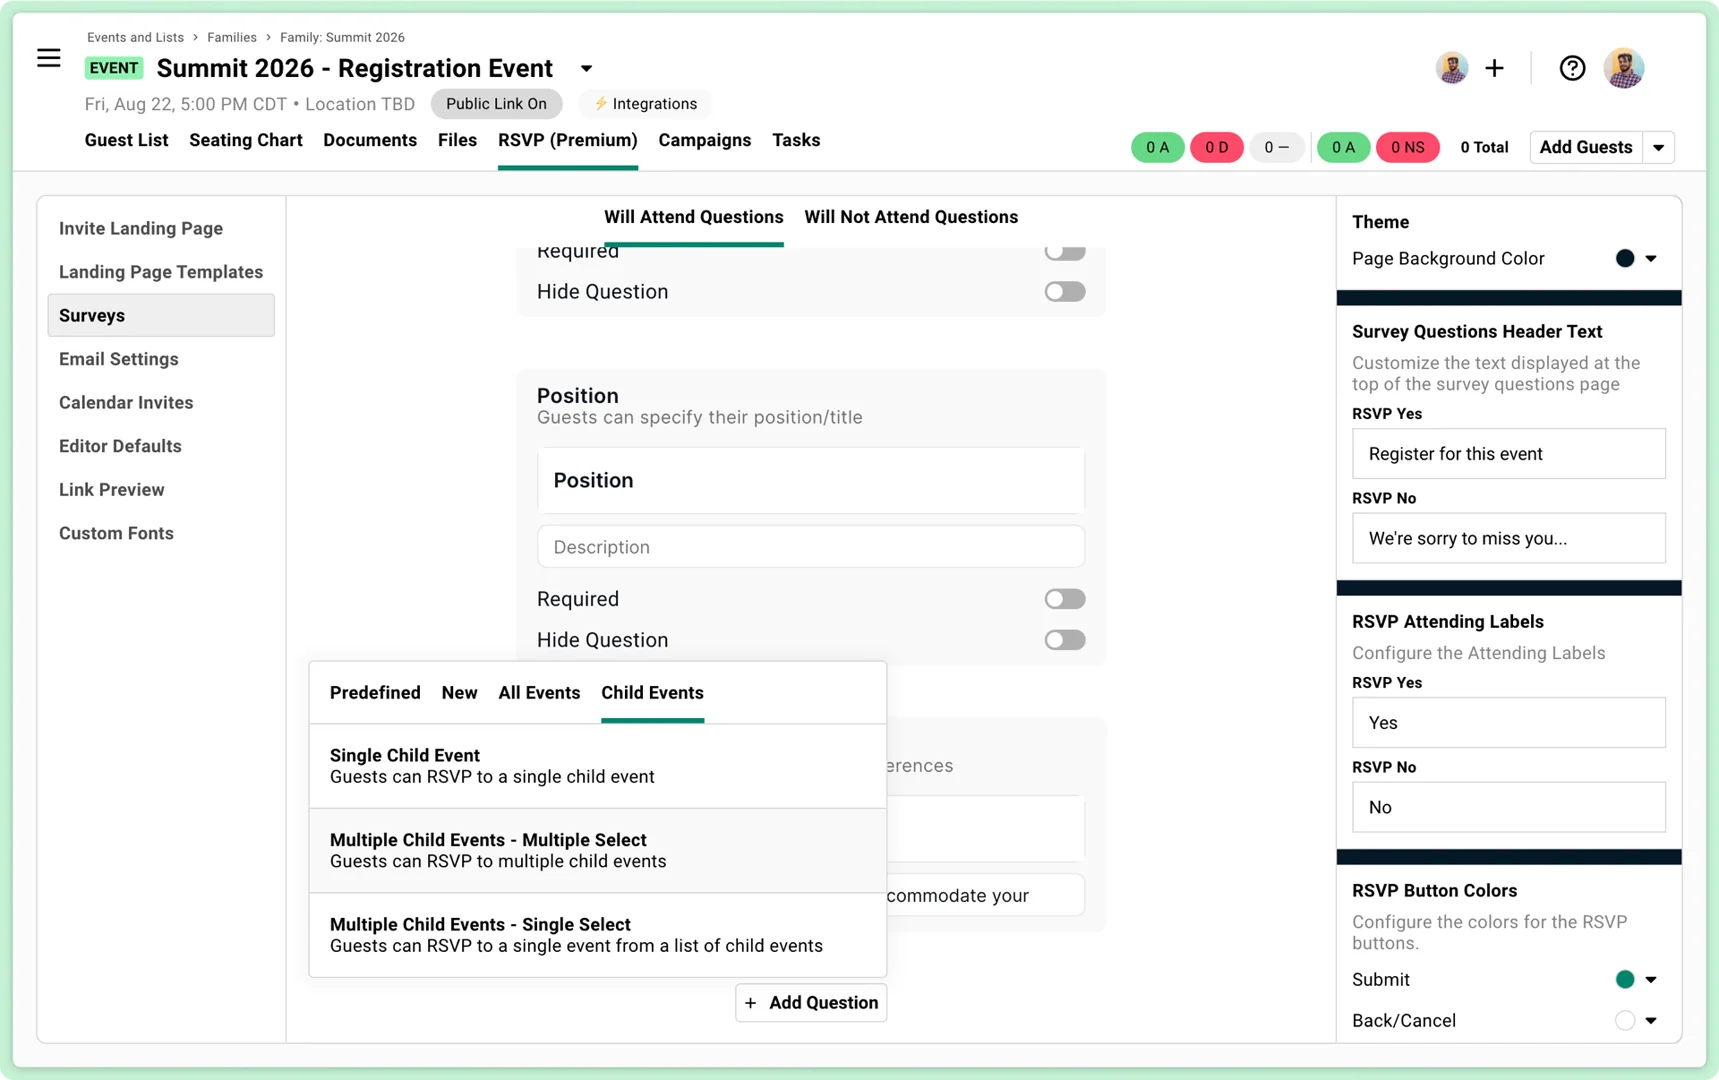Toggle the topmost Hide Question switch
The width and height of the screenshot is (1719, 1080).
(x=1064, y=292)
